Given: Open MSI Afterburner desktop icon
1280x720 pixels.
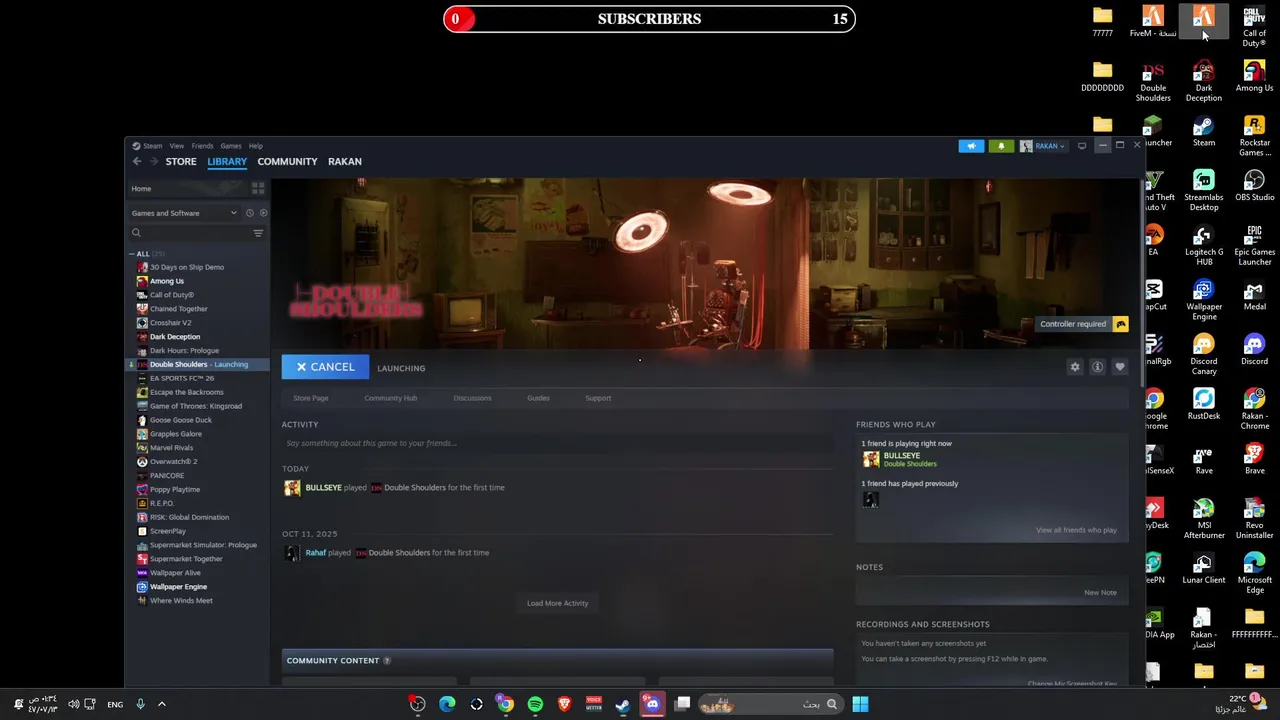Looking at the screenshot, I should [1204, 519].
